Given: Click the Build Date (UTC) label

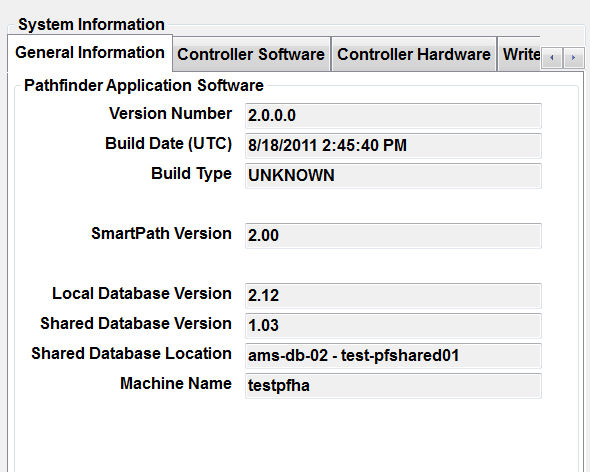Looking at the screenshot, I should click(169, 143).
